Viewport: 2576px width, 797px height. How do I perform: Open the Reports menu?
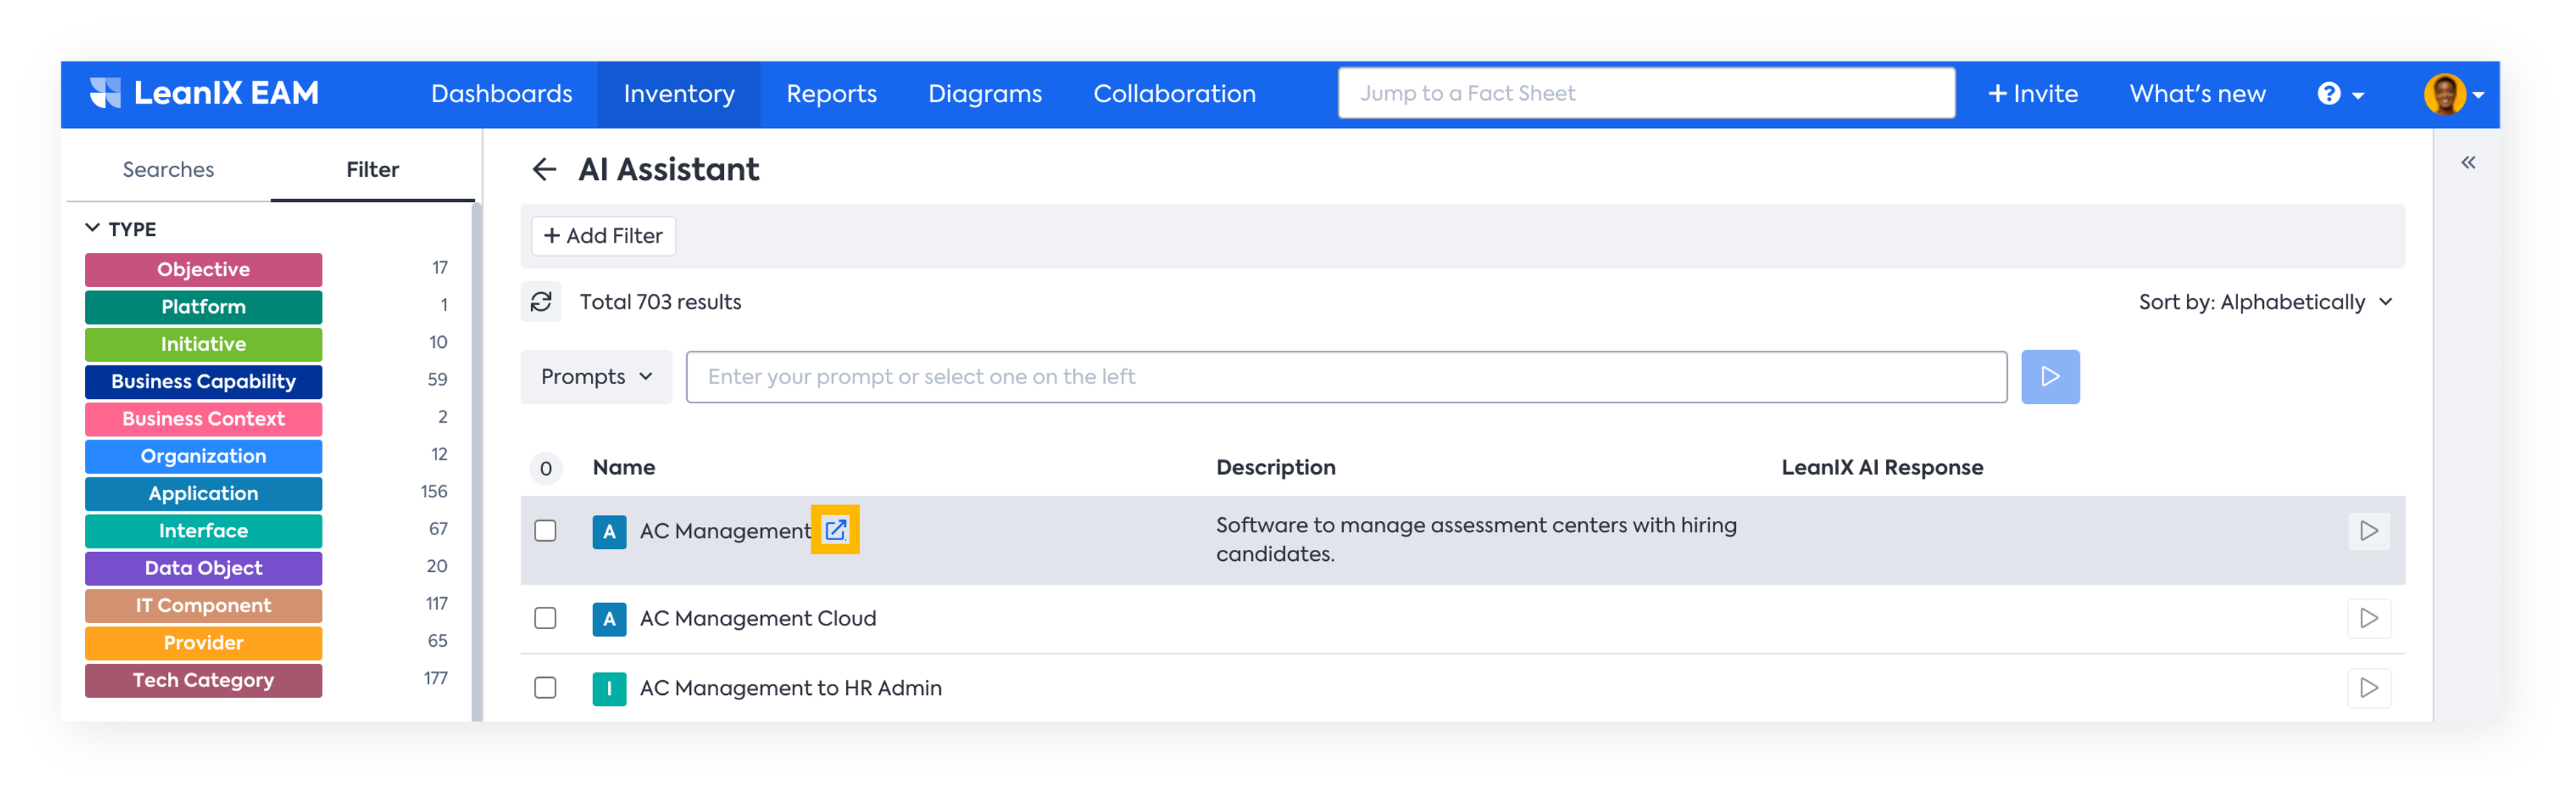click(x=831, y=94)
